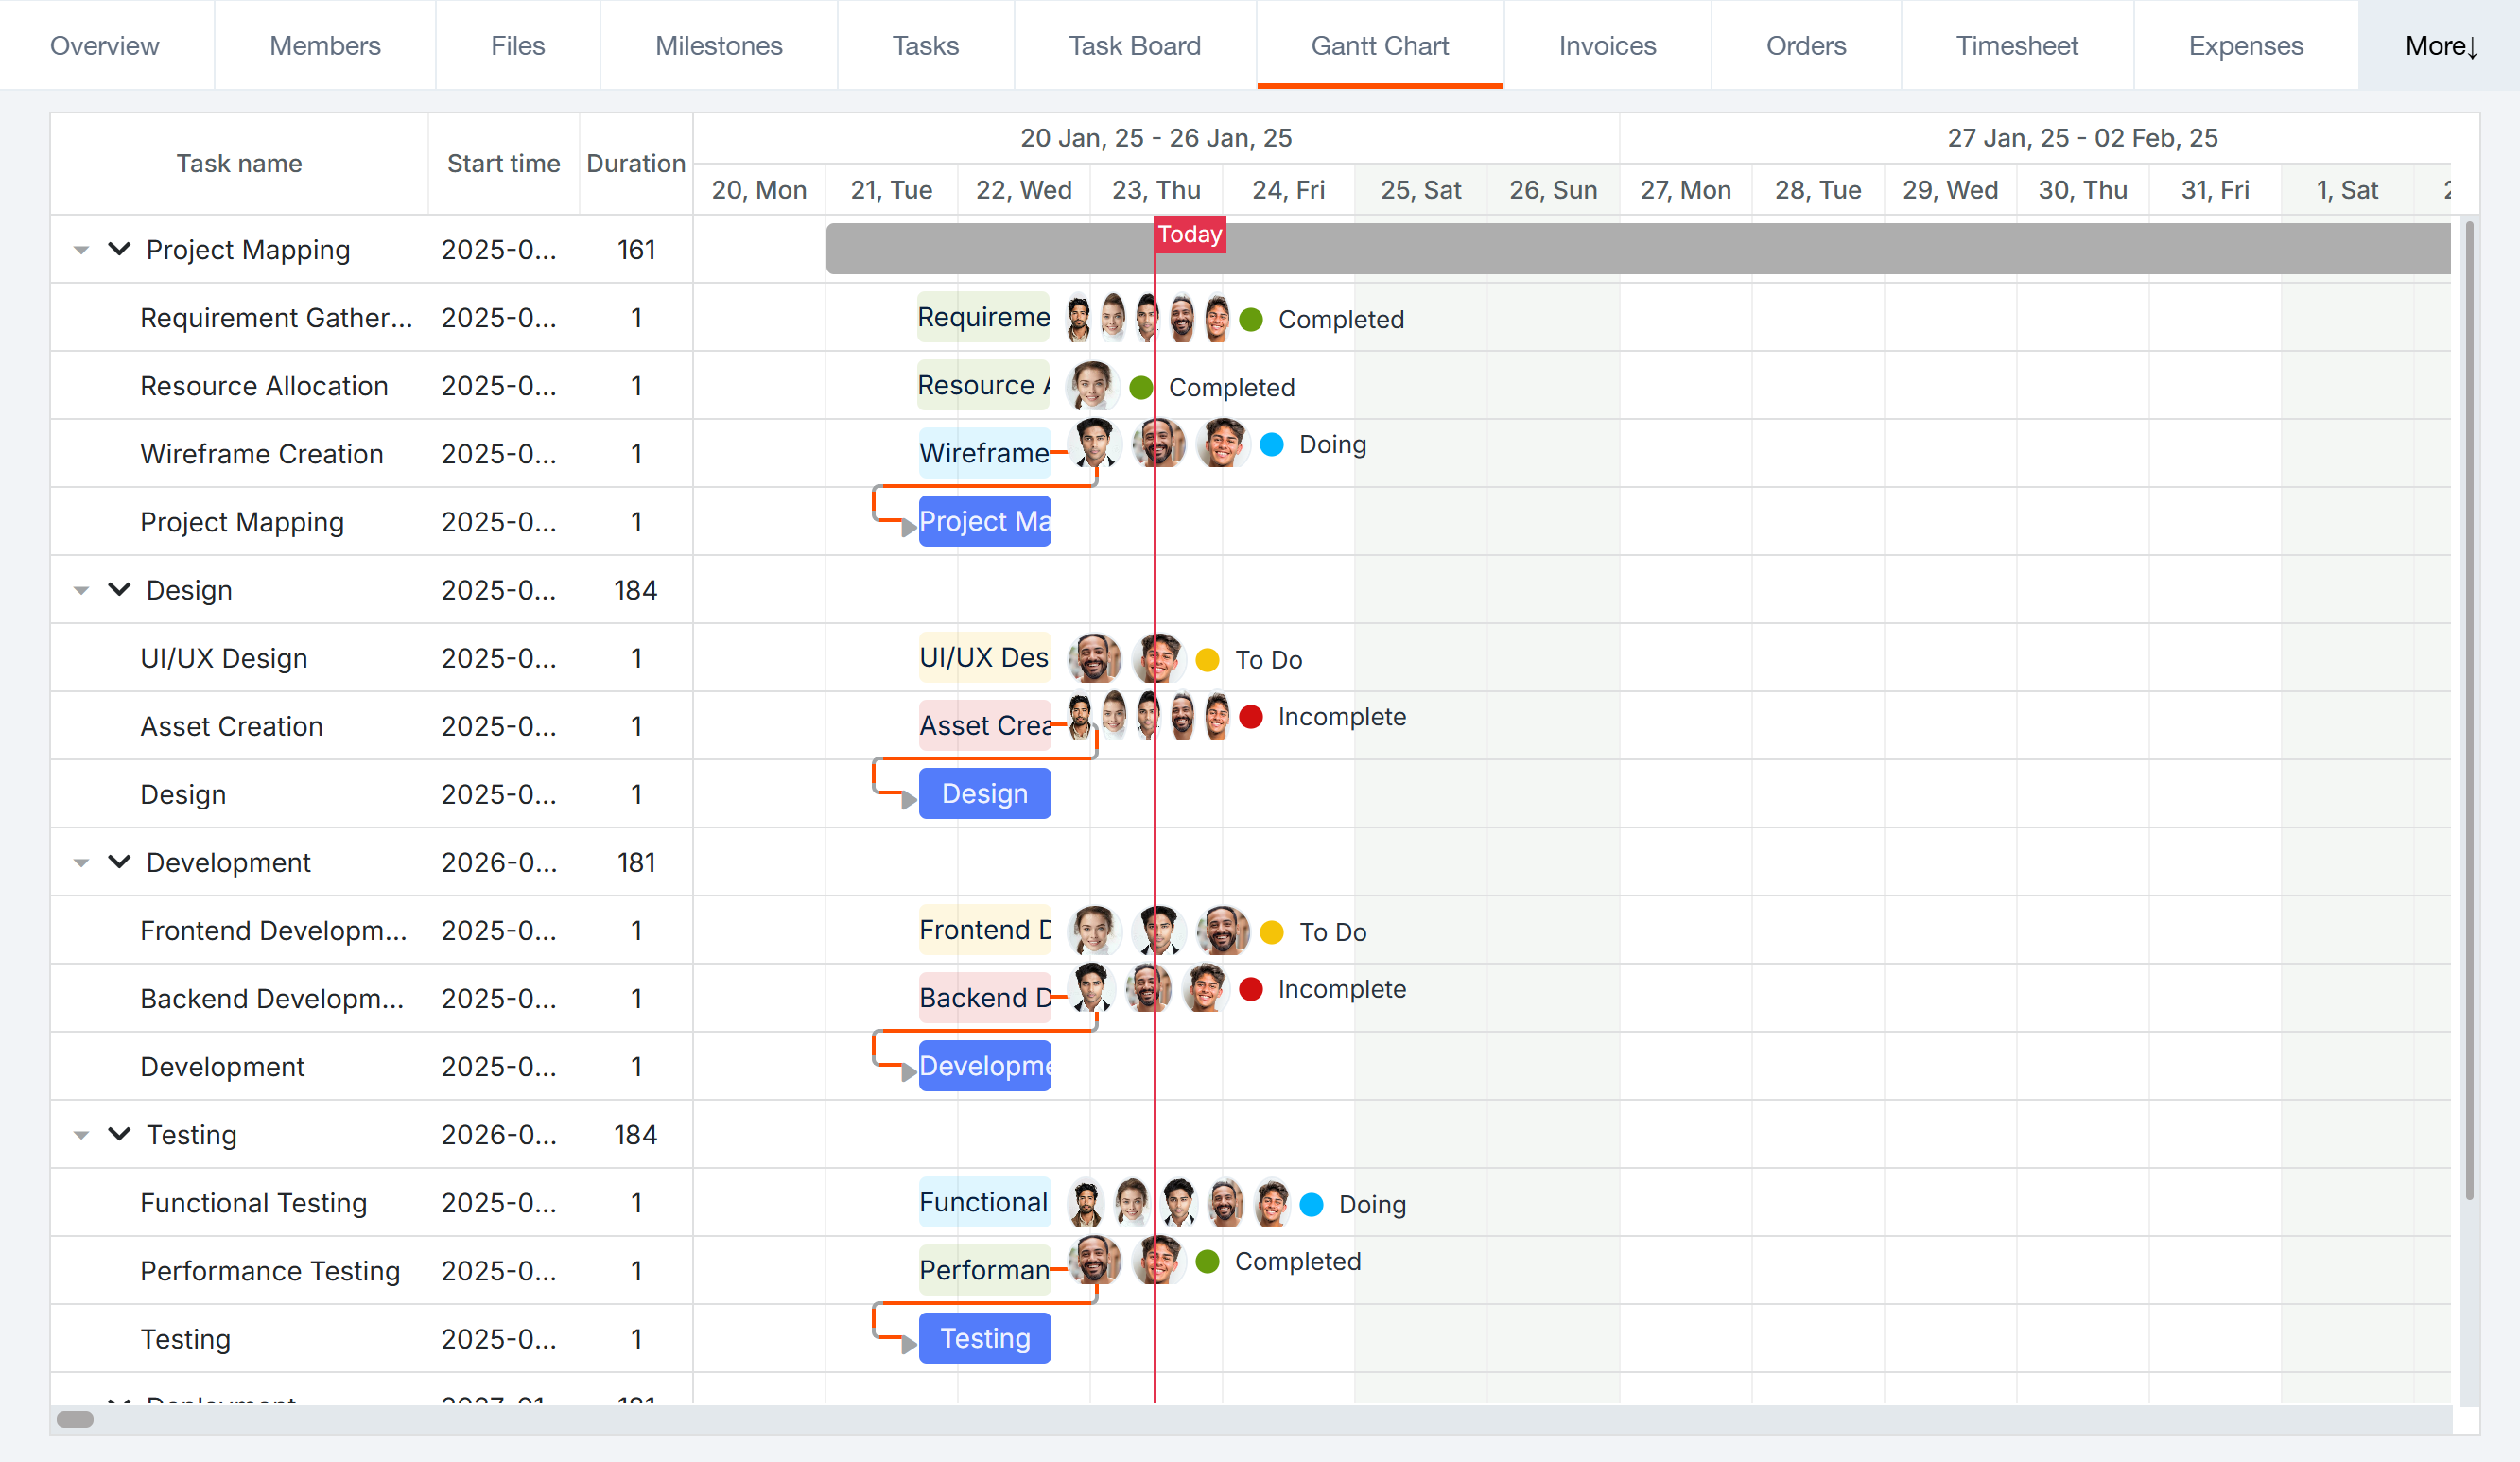Open the Timesheet tab

tap(2016, 46)
